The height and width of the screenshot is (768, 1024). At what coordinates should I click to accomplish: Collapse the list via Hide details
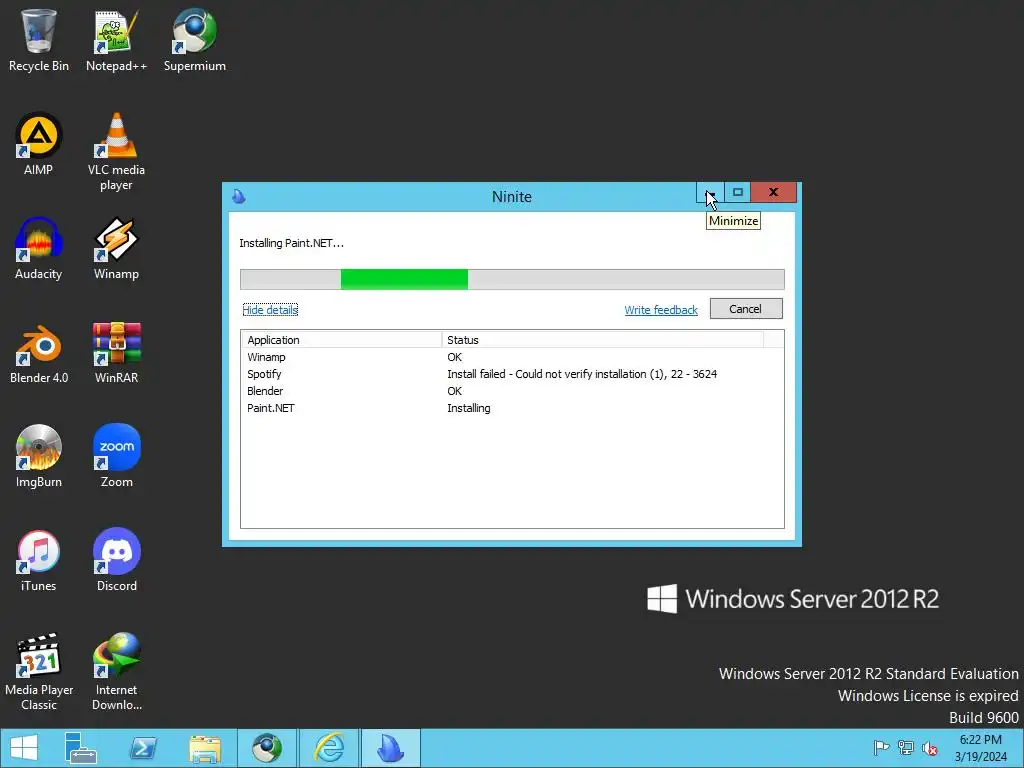point(270,310)
